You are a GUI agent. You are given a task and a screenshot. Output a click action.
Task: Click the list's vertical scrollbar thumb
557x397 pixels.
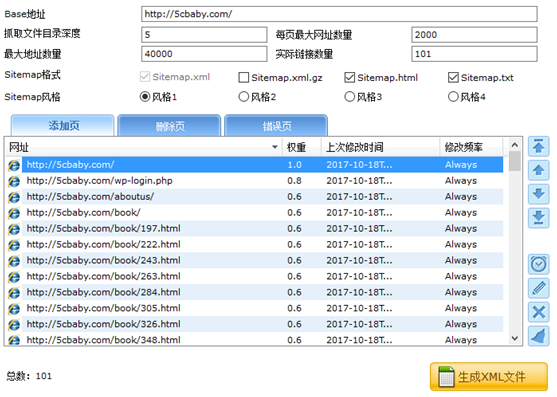click(x=514, y=162)
